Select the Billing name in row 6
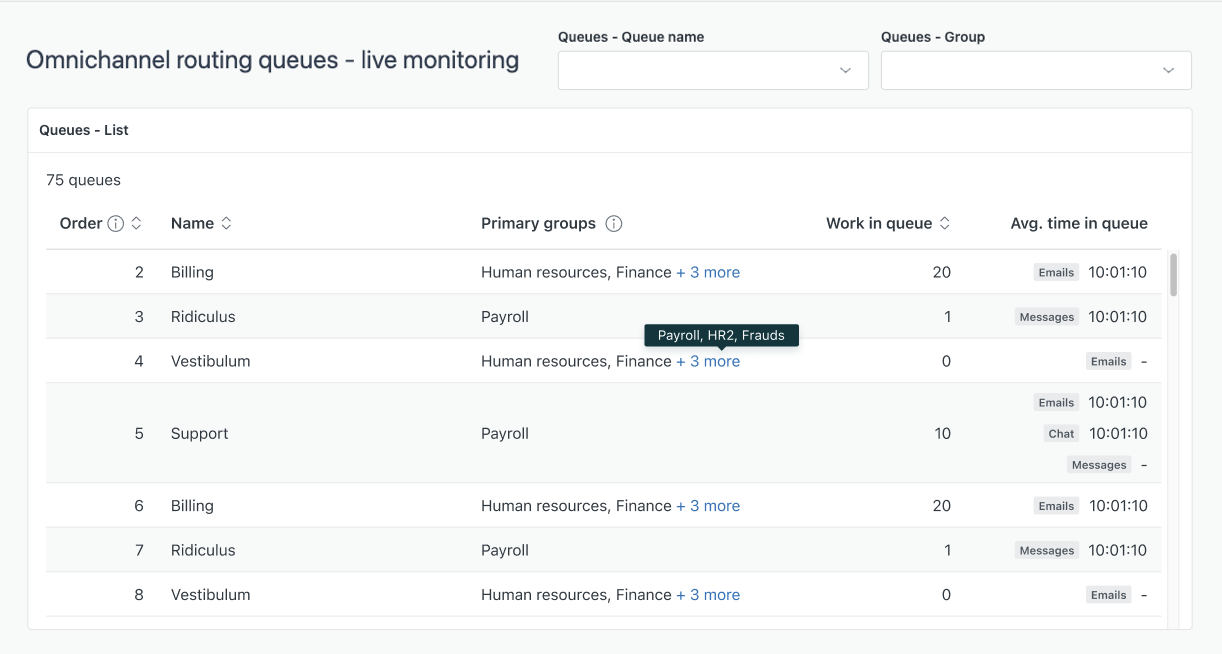This screenshot has height=654, width=1222. (192, 506)
